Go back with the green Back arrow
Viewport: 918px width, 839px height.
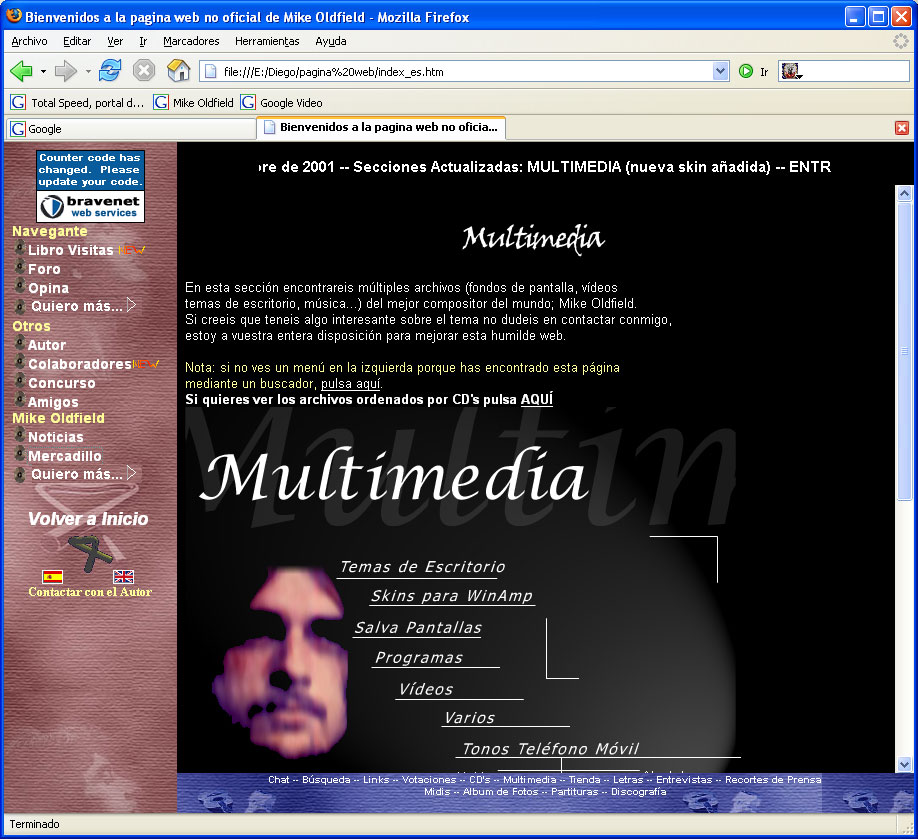(x=21, y=71)
